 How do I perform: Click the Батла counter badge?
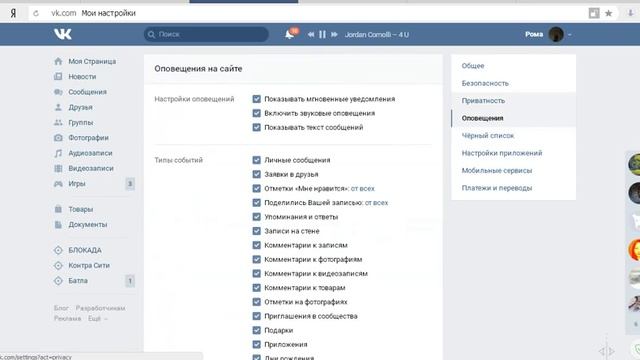[x=130, y=281]
